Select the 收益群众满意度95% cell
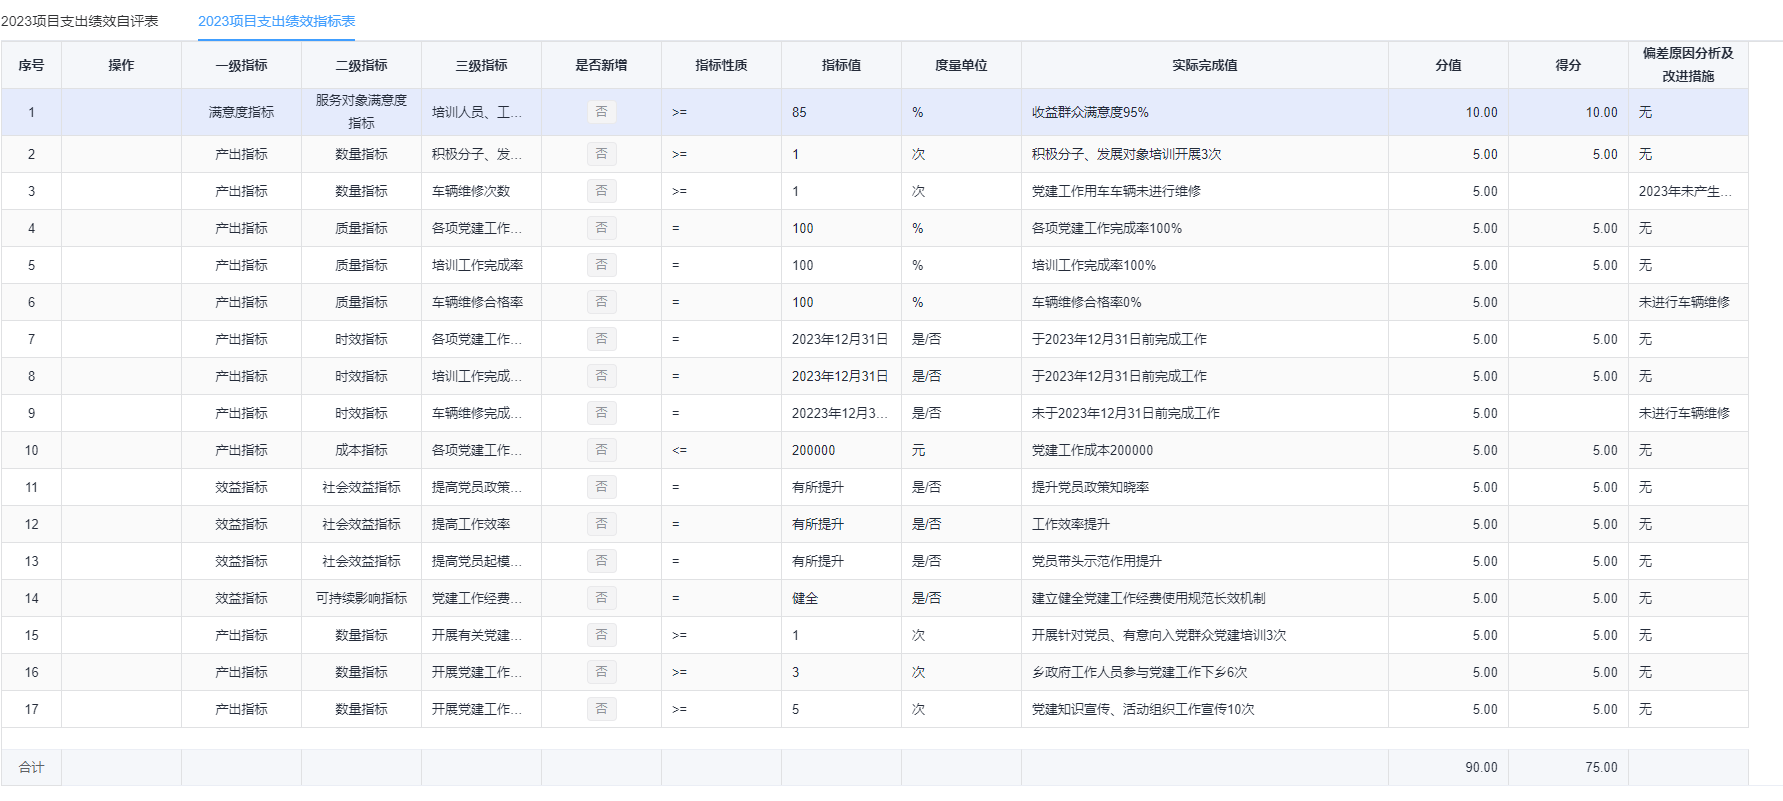 pyautogui.click(x=1090, y=112)
